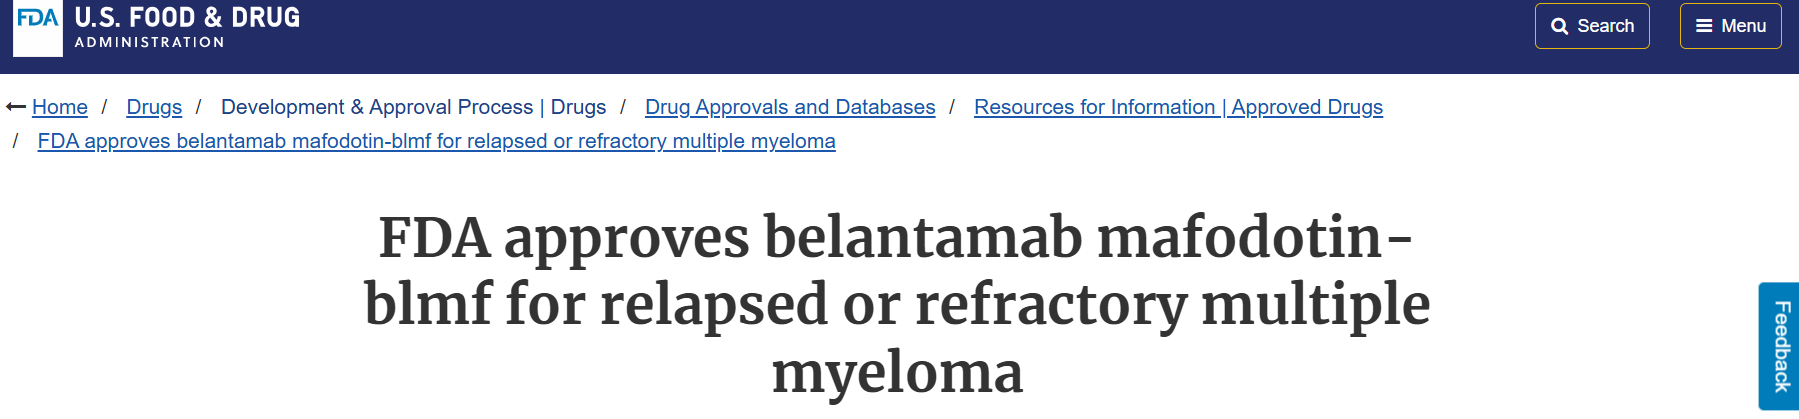Click the FDA logo icon
This screenshot has width=1799, height=419.
(37, 21)
